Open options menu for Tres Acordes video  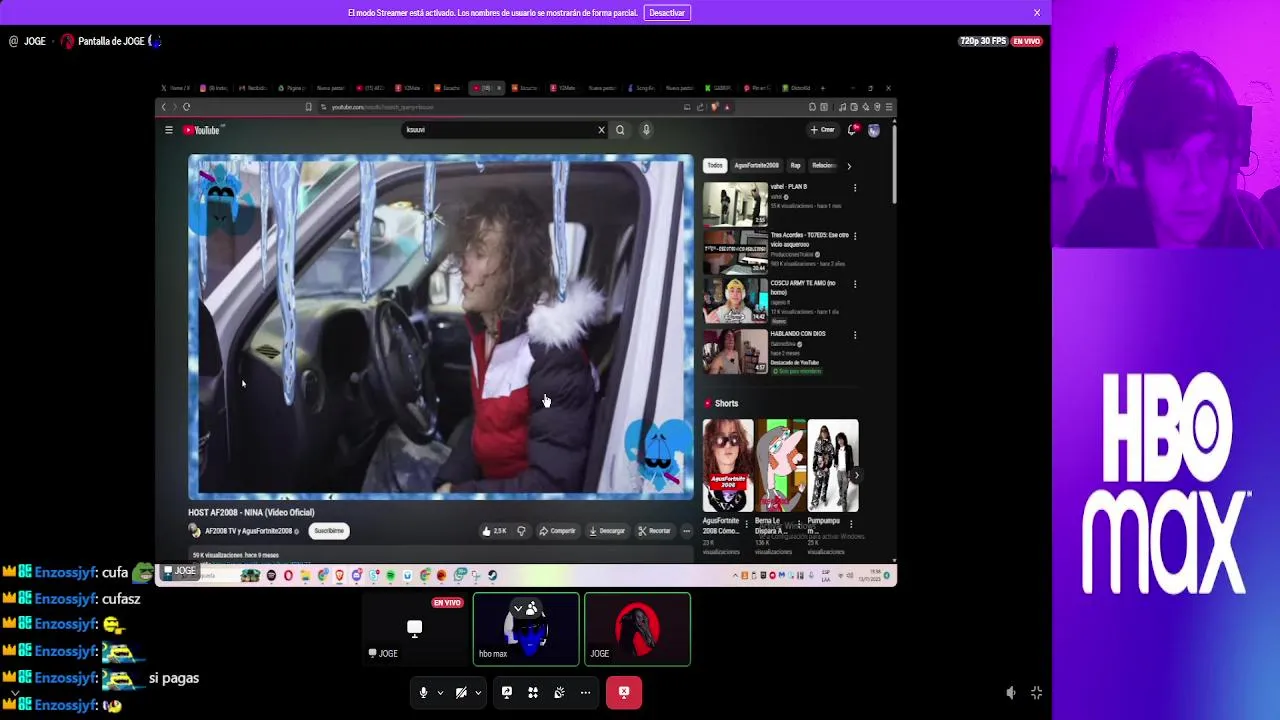[855, 236]
